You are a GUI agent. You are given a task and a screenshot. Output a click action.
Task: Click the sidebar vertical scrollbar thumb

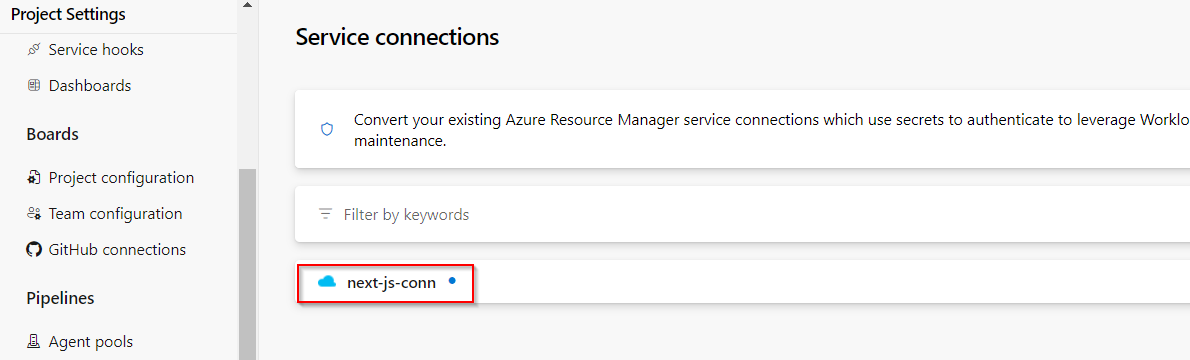point(247,264)
